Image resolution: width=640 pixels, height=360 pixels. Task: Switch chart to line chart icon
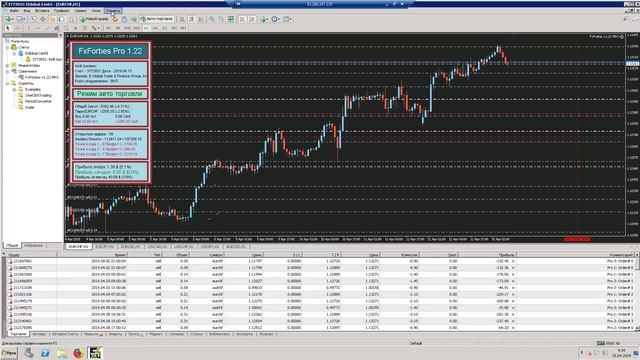pyautogui.click(x=201, y=19)
